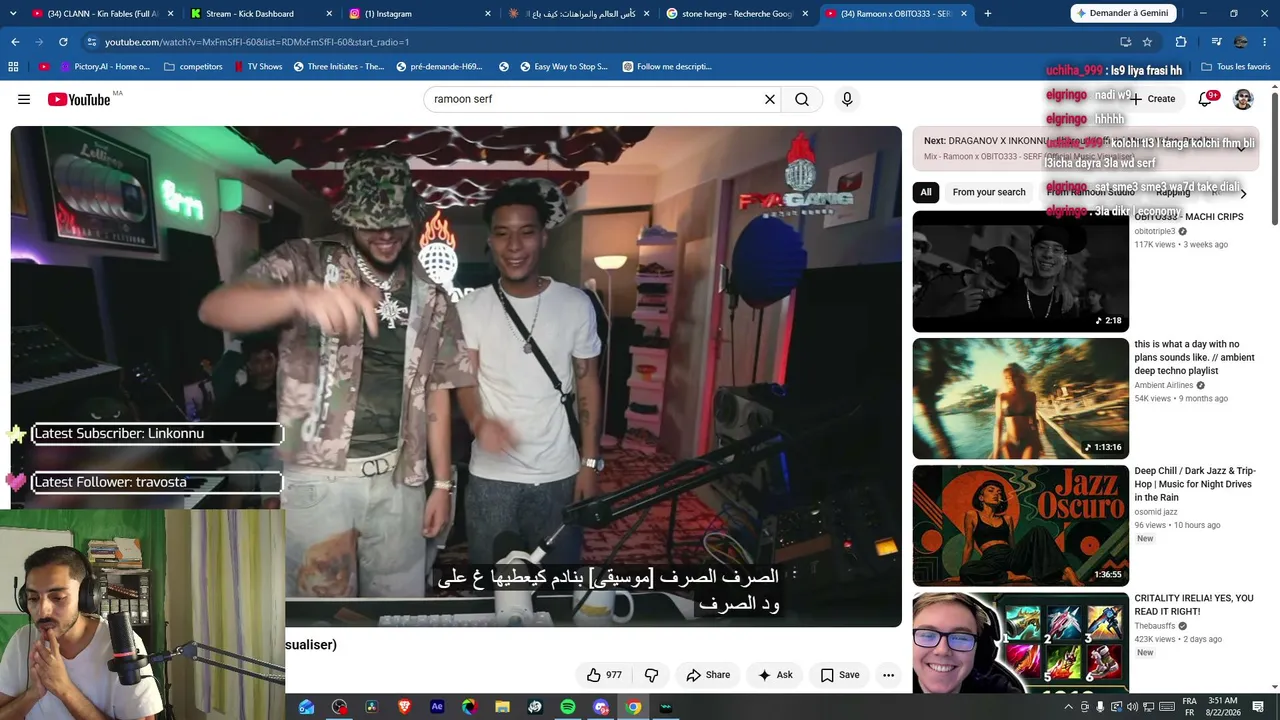Like the video with 977 likes
The height and width of the screenshot is (720, 1280).
click(x=604, y=675)
